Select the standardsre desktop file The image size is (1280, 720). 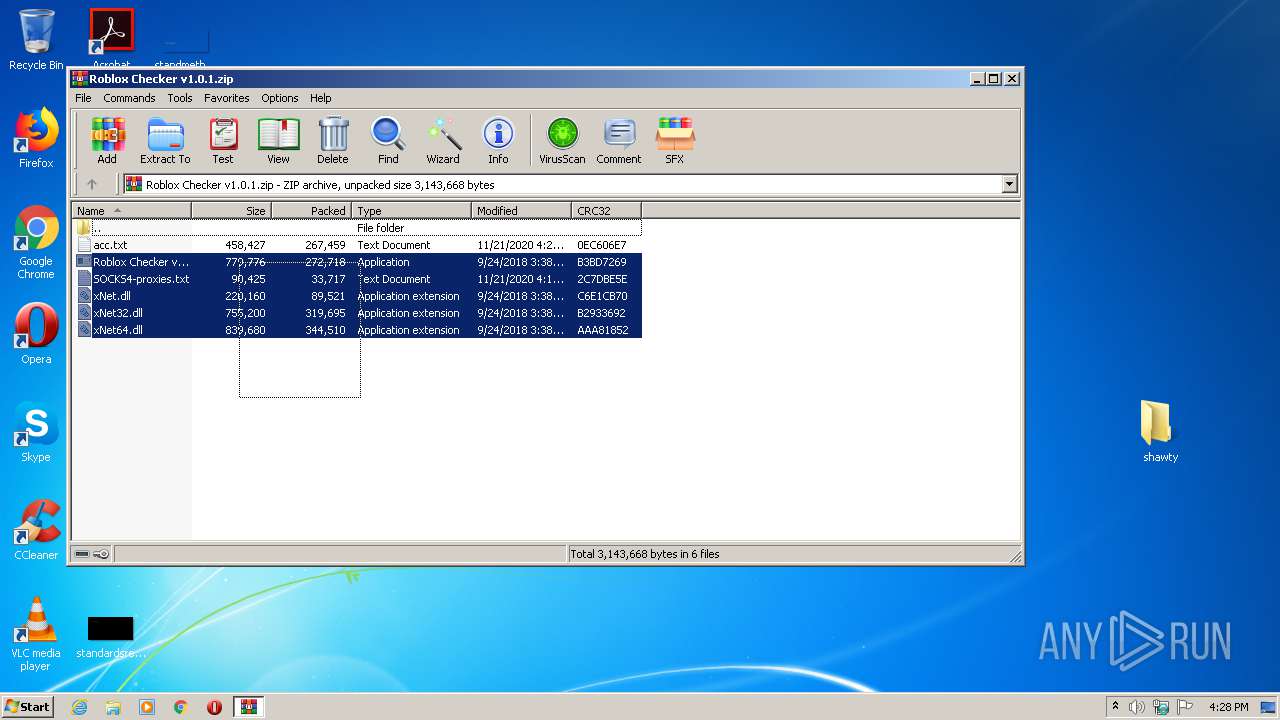click(x=111, y=636)
